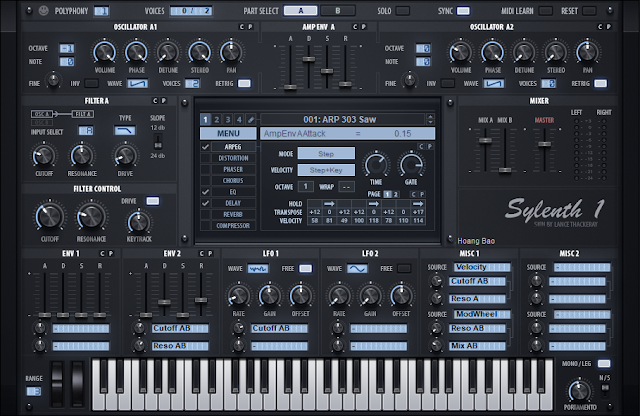The image size is (640, 416).
Task: Click the Oscillator A1 copy C icon
Action: 241,27
